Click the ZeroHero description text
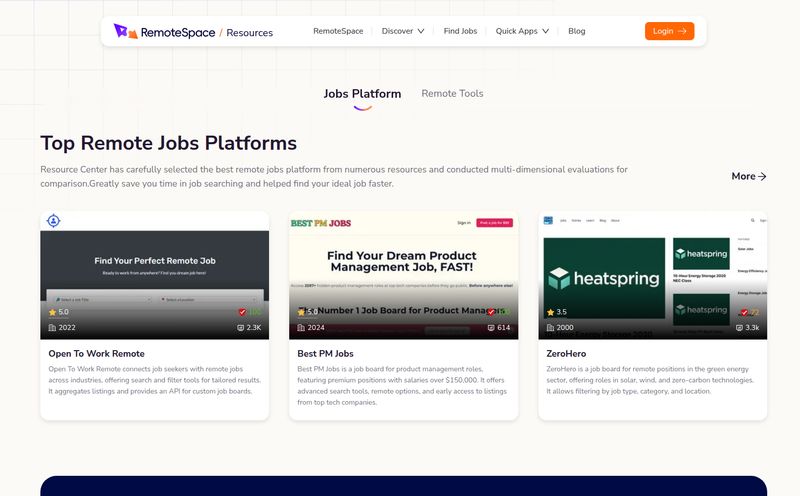This screenshot has width=800, height=496. (650, 380)
